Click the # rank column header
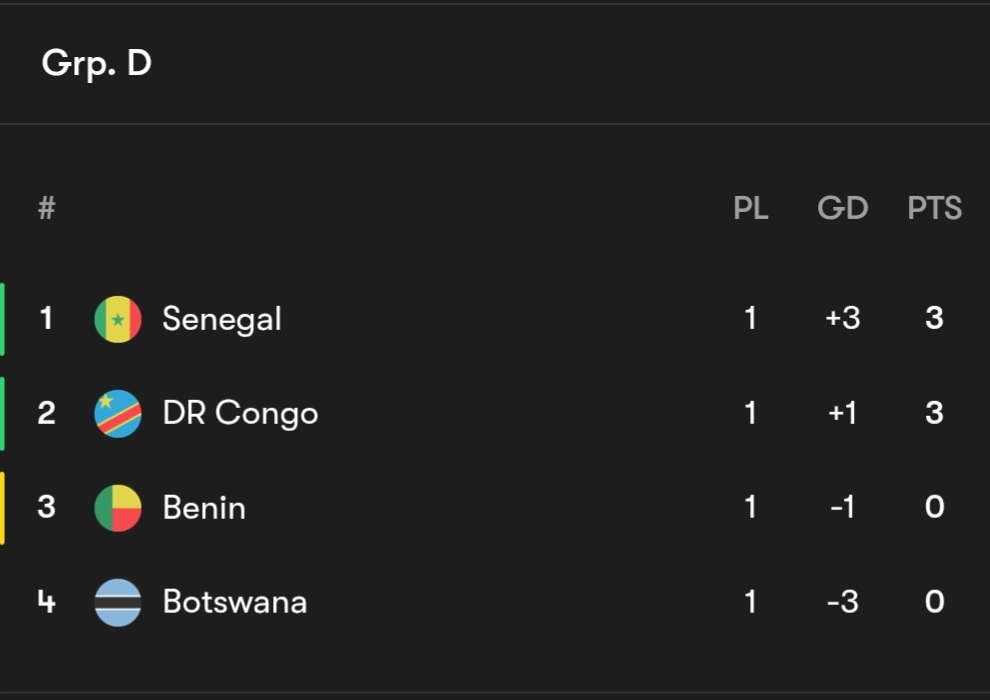The height and width of the screenshot is (700, 990). click(47, 208)
